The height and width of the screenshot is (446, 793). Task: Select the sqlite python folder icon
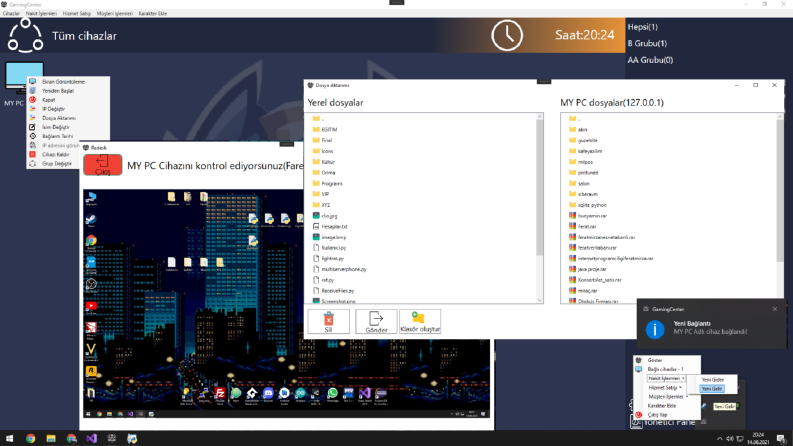tap(572, 205)
